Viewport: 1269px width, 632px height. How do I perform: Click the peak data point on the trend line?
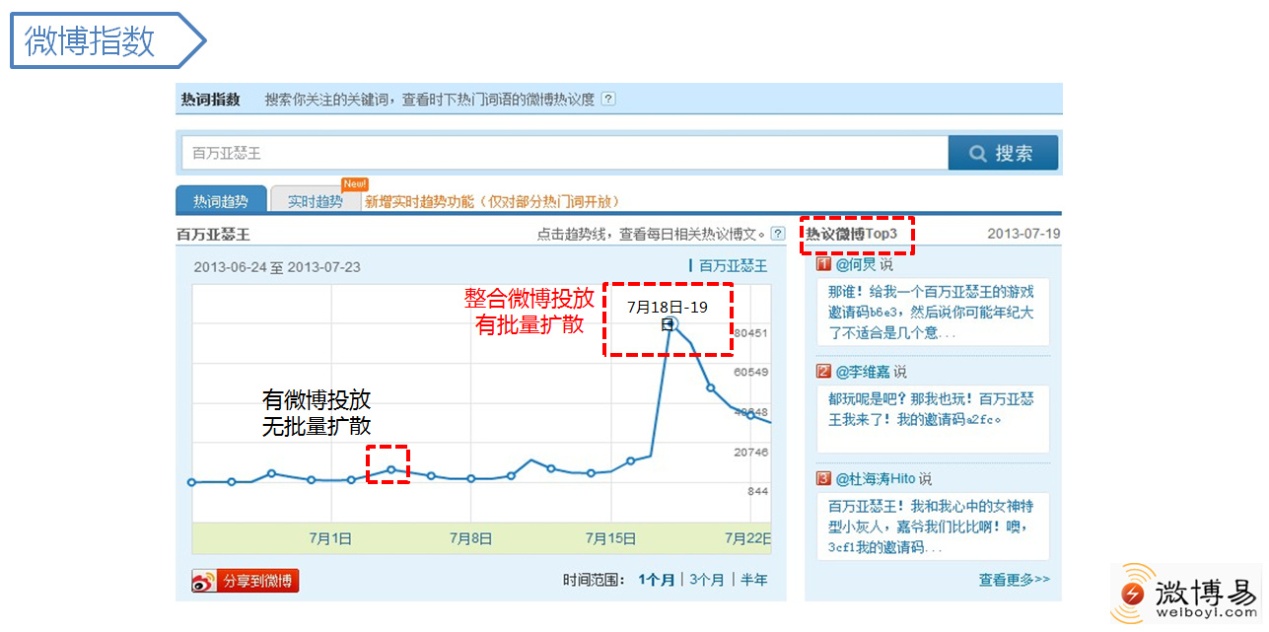click(x=671, y=323)
